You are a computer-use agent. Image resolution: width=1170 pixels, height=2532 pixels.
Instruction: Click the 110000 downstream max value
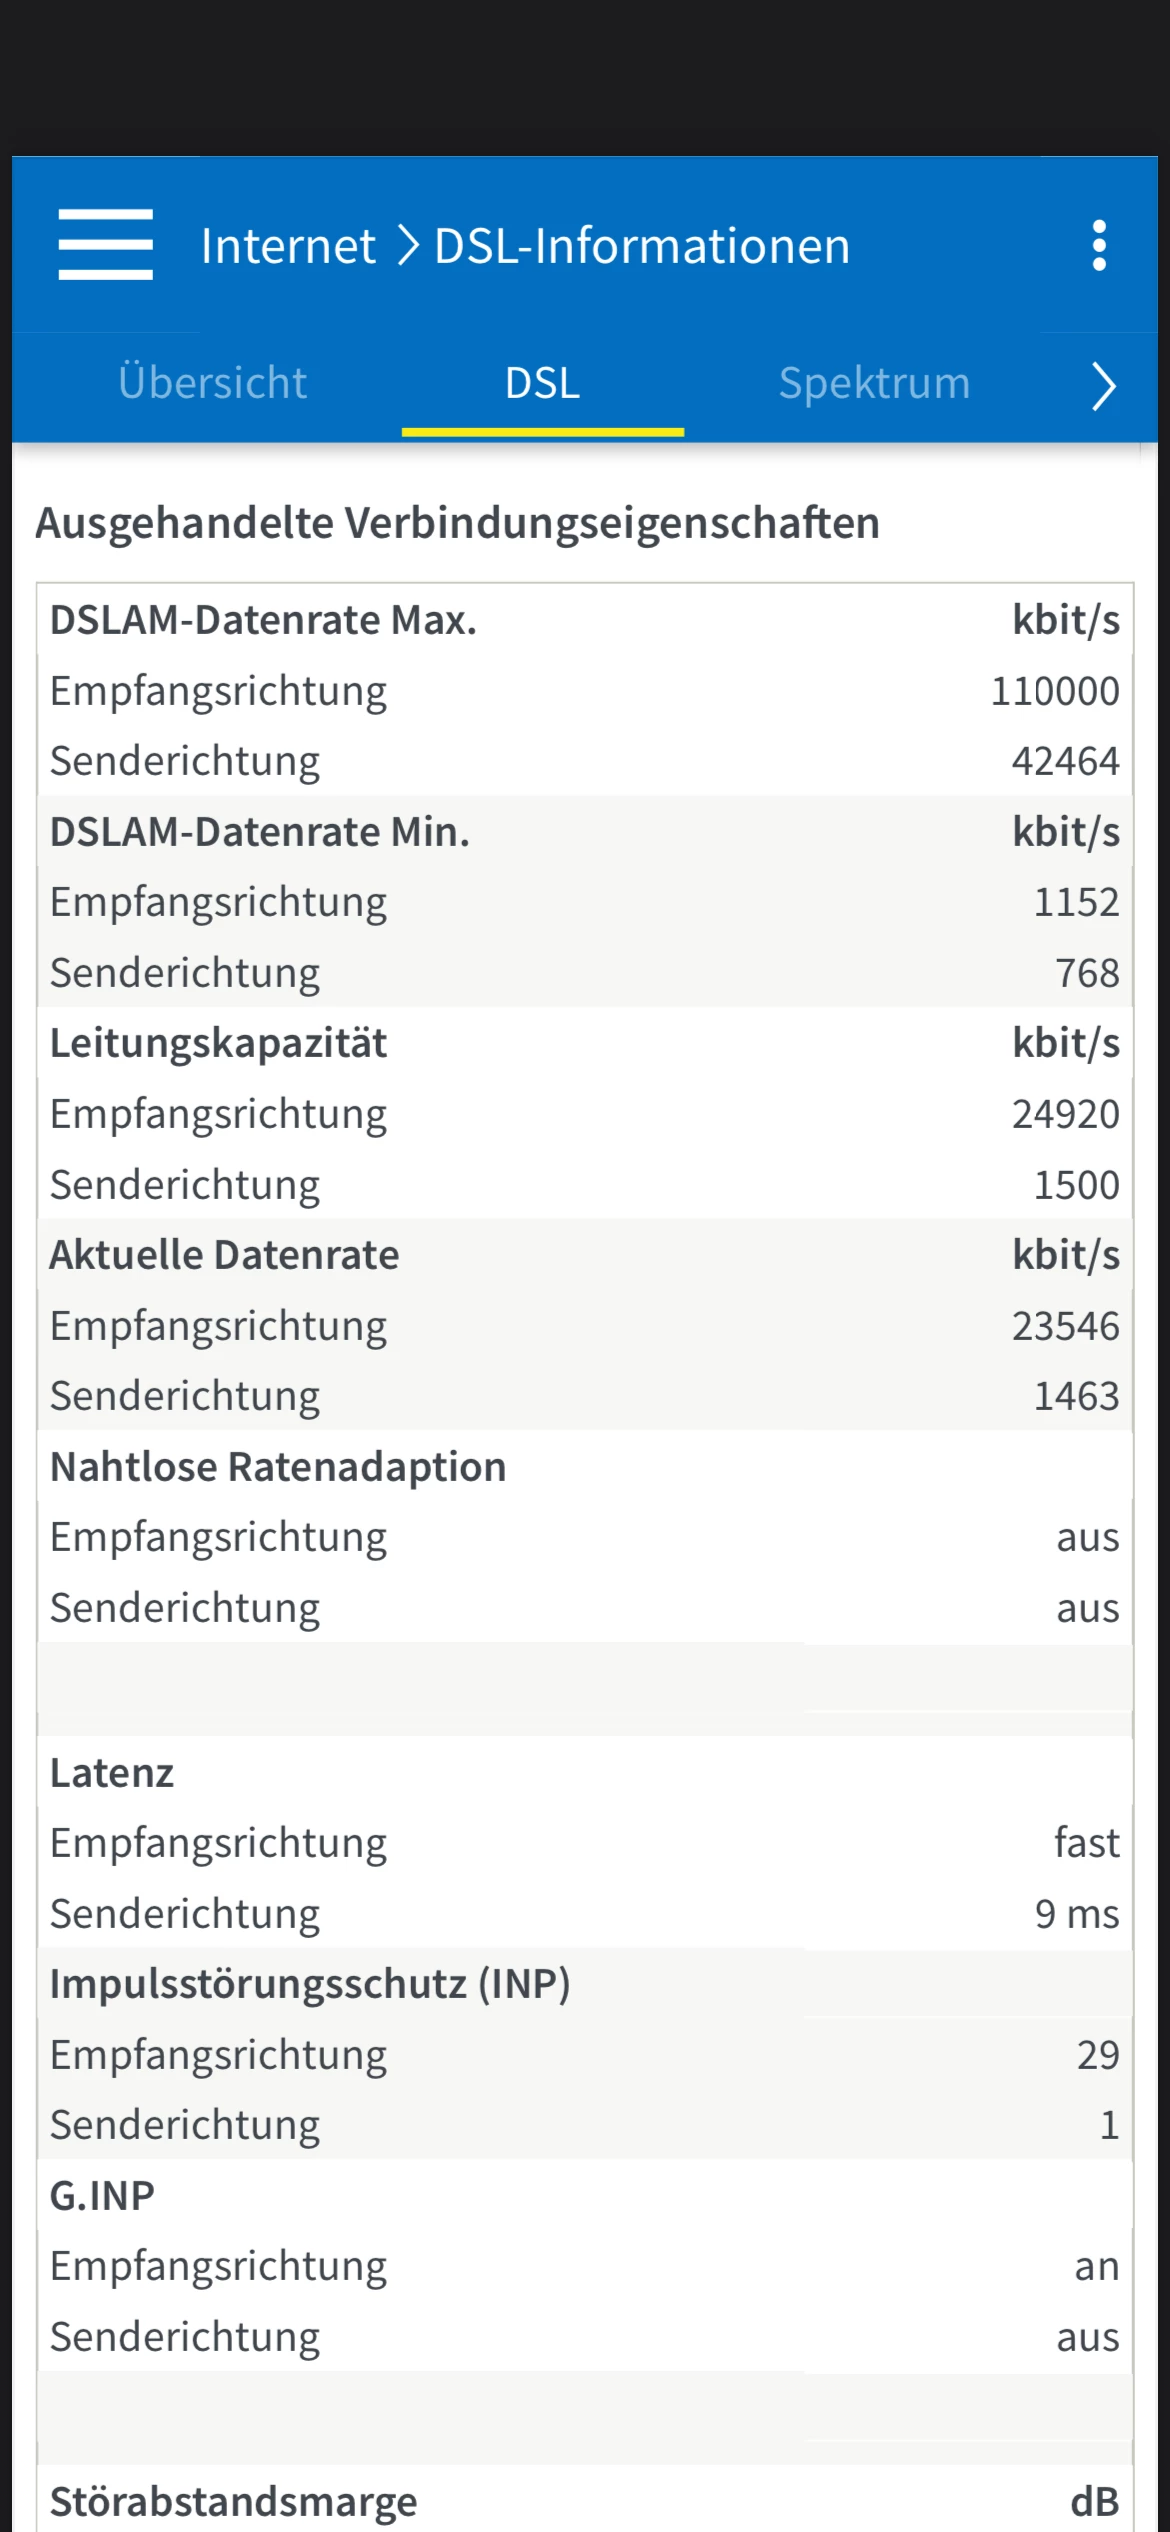(1054, 692)
